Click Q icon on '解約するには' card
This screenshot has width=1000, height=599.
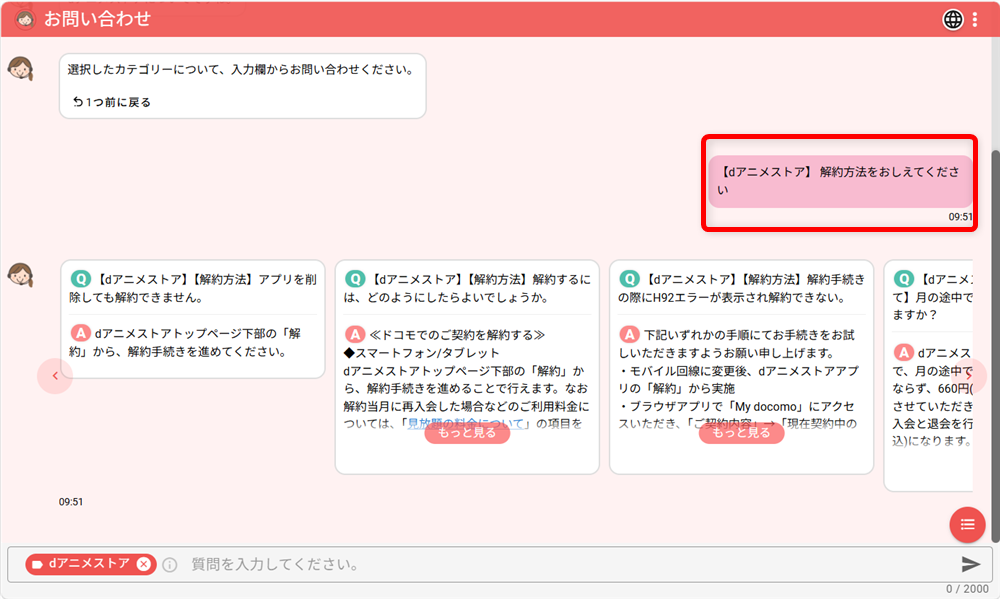point(355,279)
